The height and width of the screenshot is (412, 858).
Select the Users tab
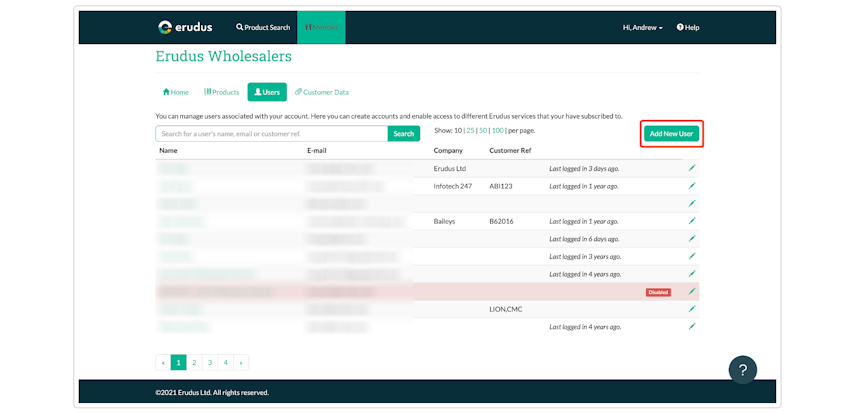pos(267,92)
